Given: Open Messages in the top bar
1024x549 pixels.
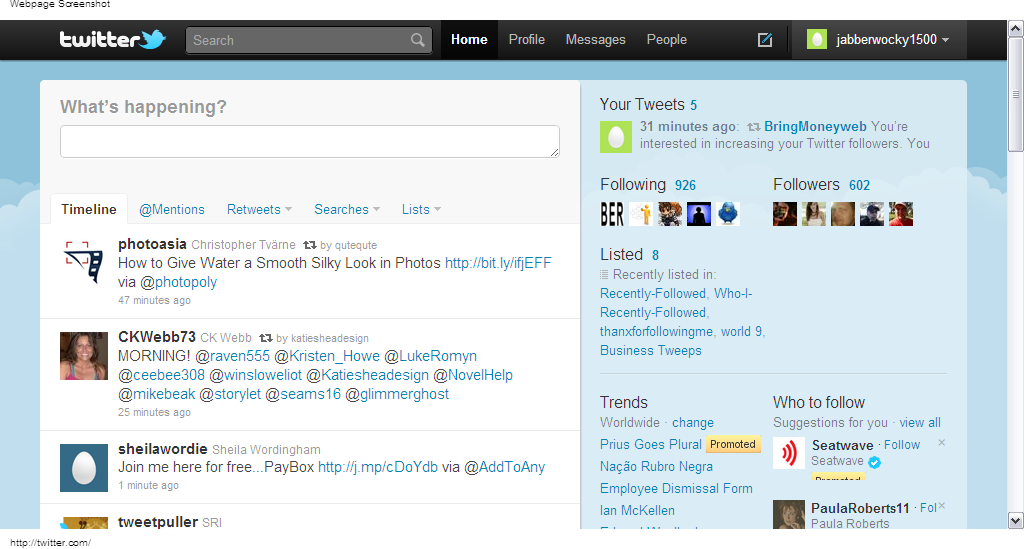Looking at the screenshot, I should [x=596, y=40].
